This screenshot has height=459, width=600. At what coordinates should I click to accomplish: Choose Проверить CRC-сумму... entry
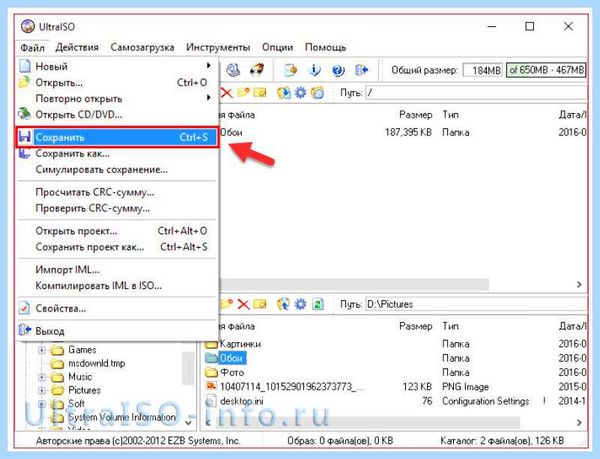pyautogui.click(x=117, y=208)
